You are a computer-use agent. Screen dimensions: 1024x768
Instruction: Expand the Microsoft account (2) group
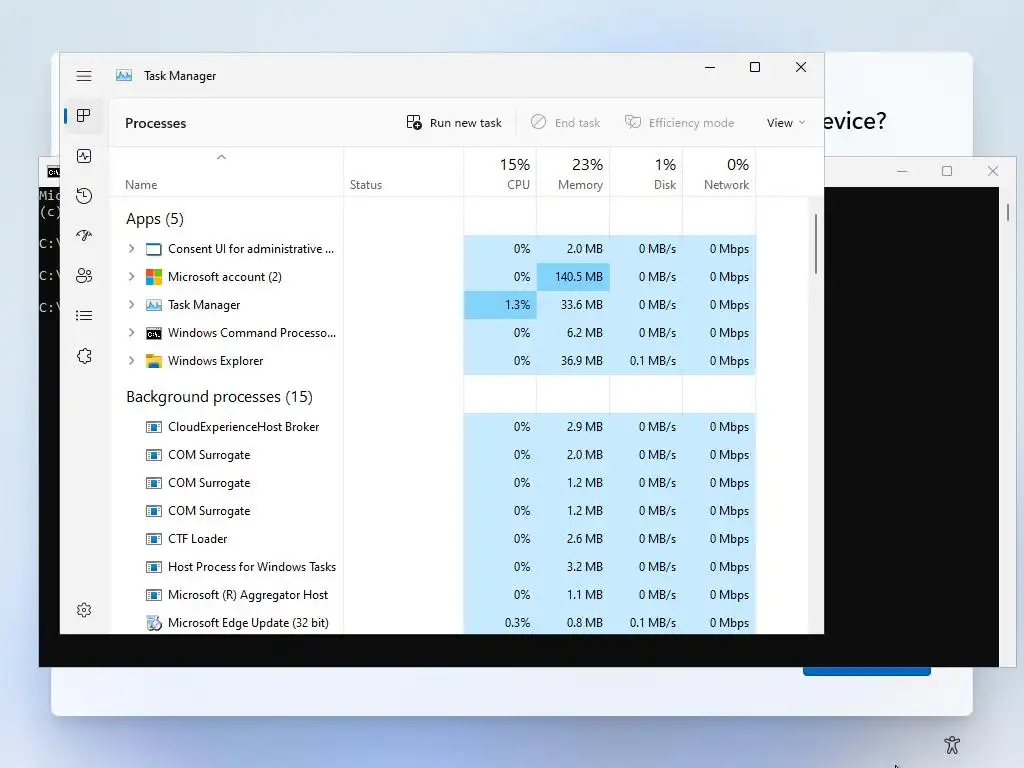pos(131,277)
